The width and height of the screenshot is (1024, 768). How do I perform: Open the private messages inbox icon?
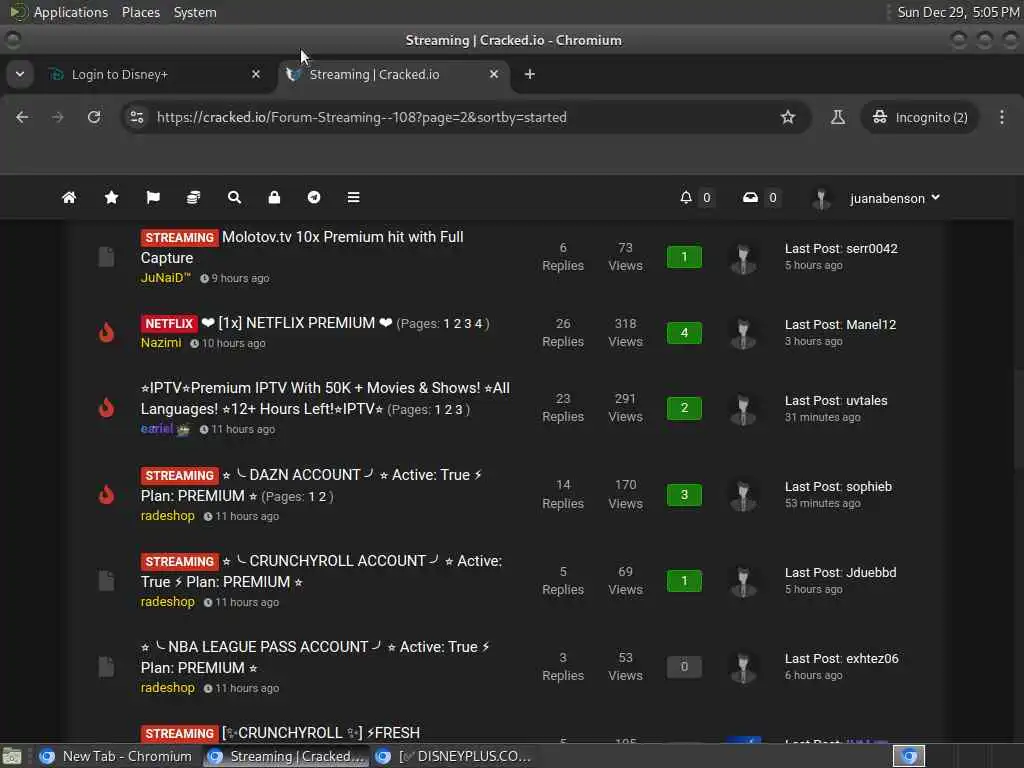(750, 198)
